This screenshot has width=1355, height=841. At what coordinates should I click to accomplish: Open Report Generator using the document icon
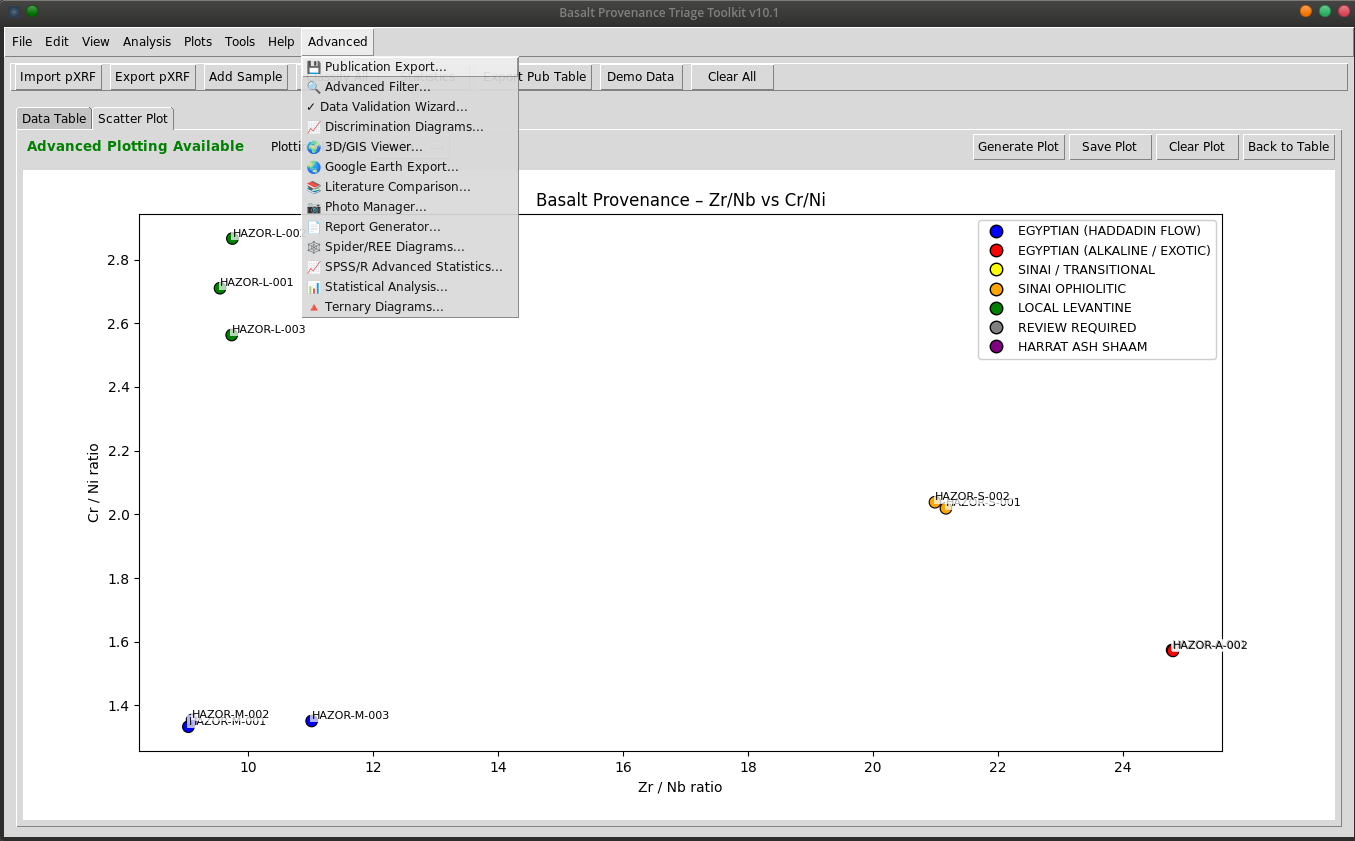click(313, 226)
